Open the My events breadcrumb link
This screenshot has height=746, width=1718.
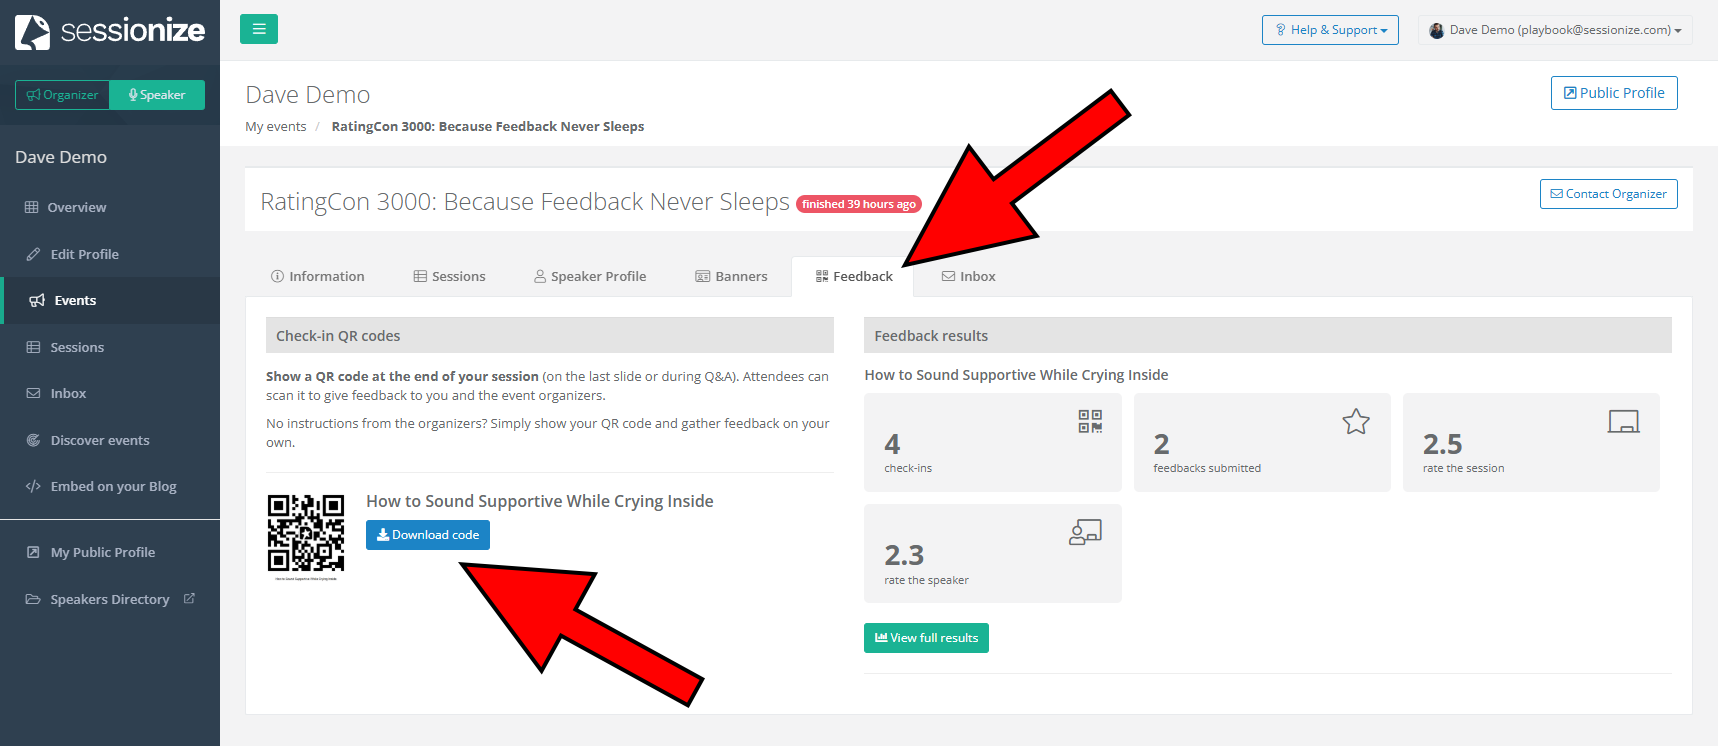coord(276,127)
